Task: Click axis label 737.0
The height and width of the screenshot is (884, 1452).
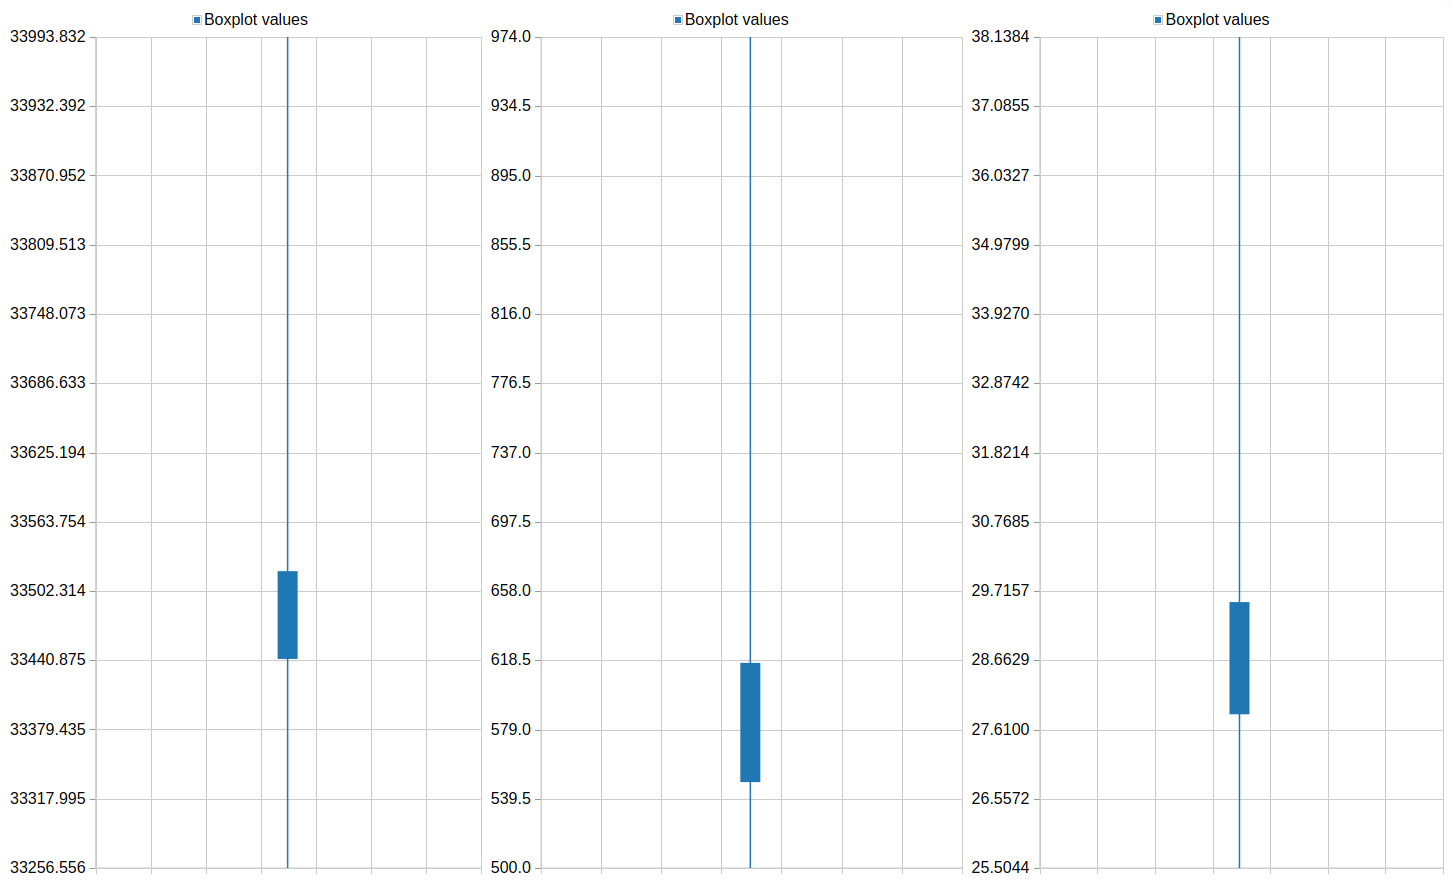Action: [511, 453]
